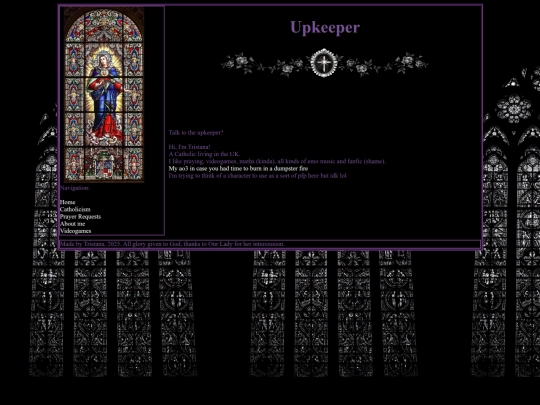Click the 'I like praying, videogames, maths' line
Viewport: 540px width, 405px height.
pos(277,162)
